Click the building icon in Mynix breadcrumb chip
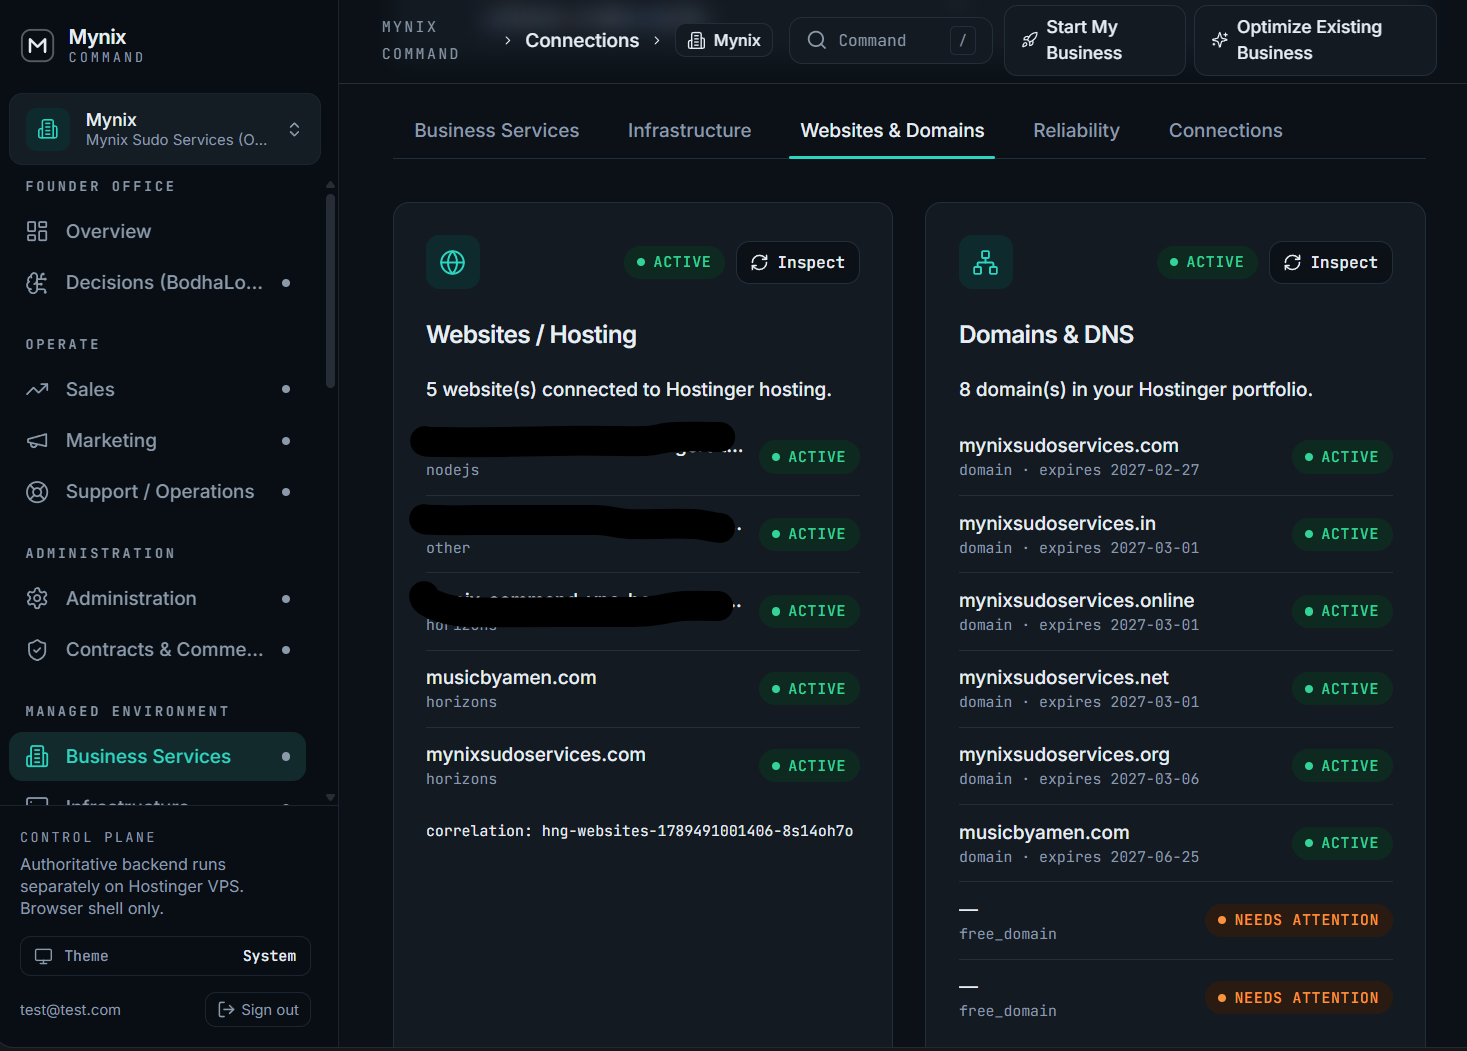Screen dimensions: 1467x1051 click(696, 40)
